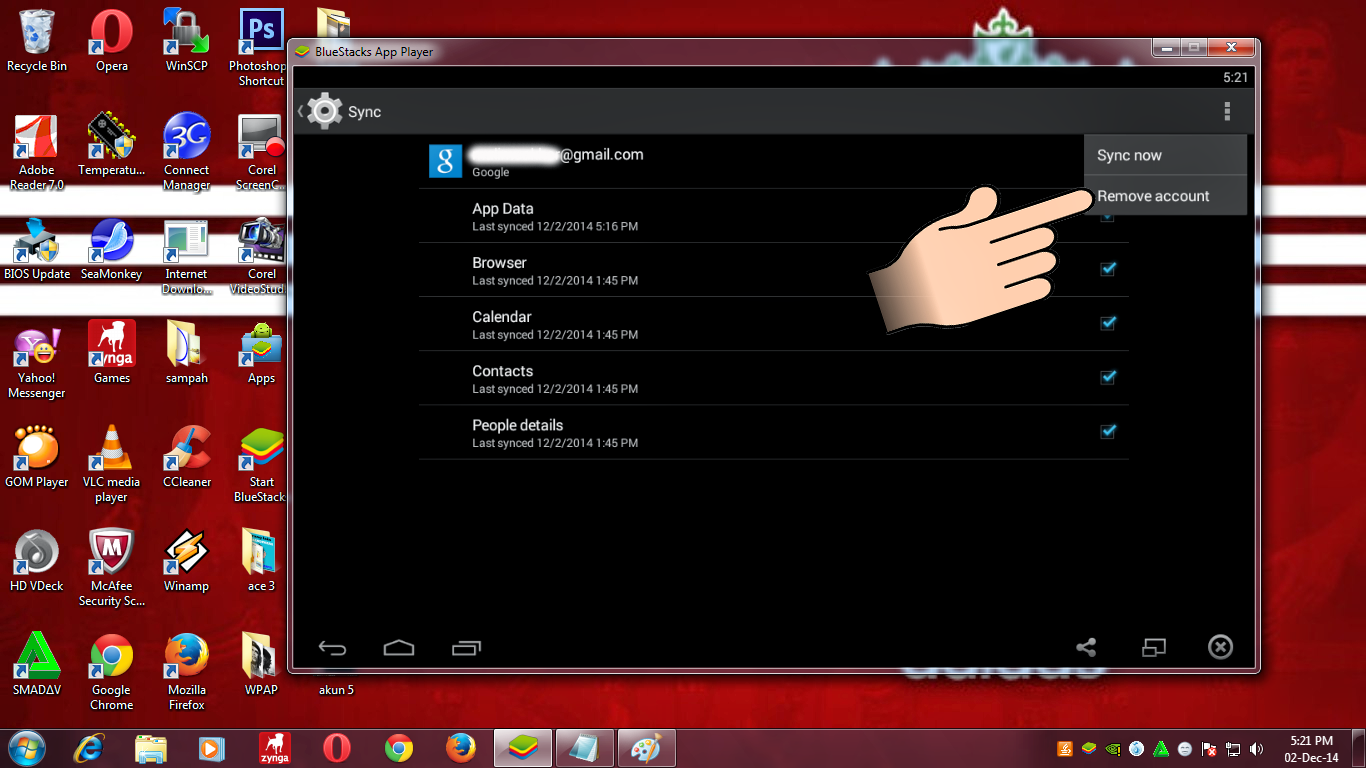1366x768 pixels.
Task: Tap the settings gear back icon beside Sync
Action: tap(320, 111)
